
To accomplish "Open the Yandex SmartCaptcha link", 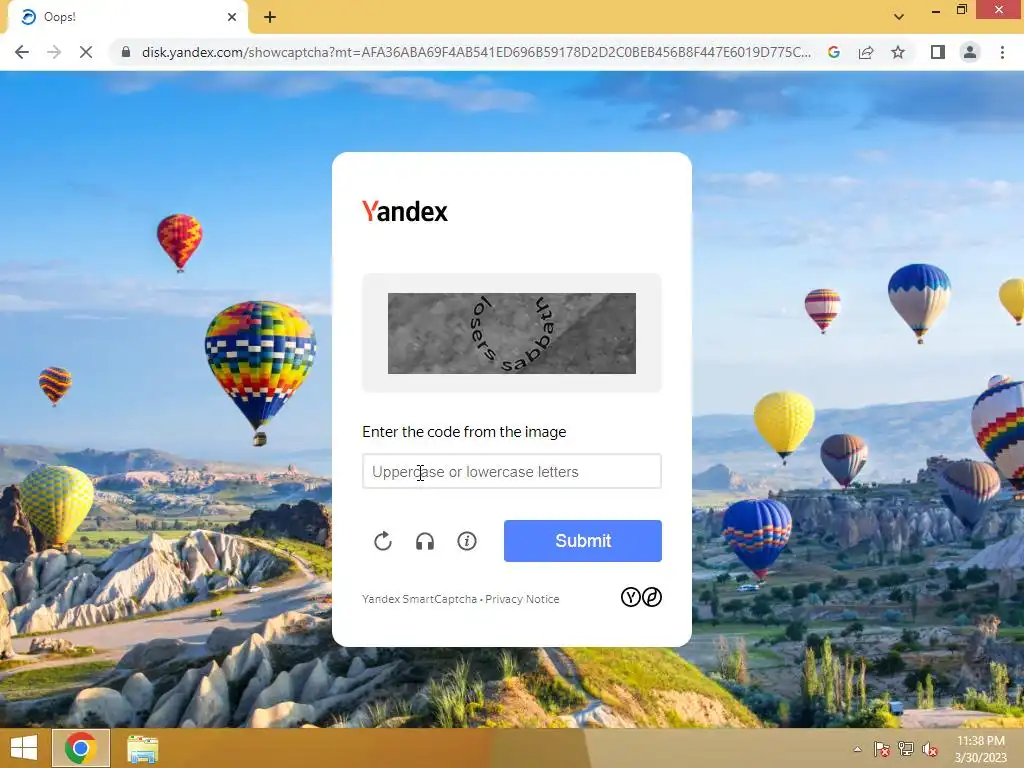I will (x=419, y=599).
